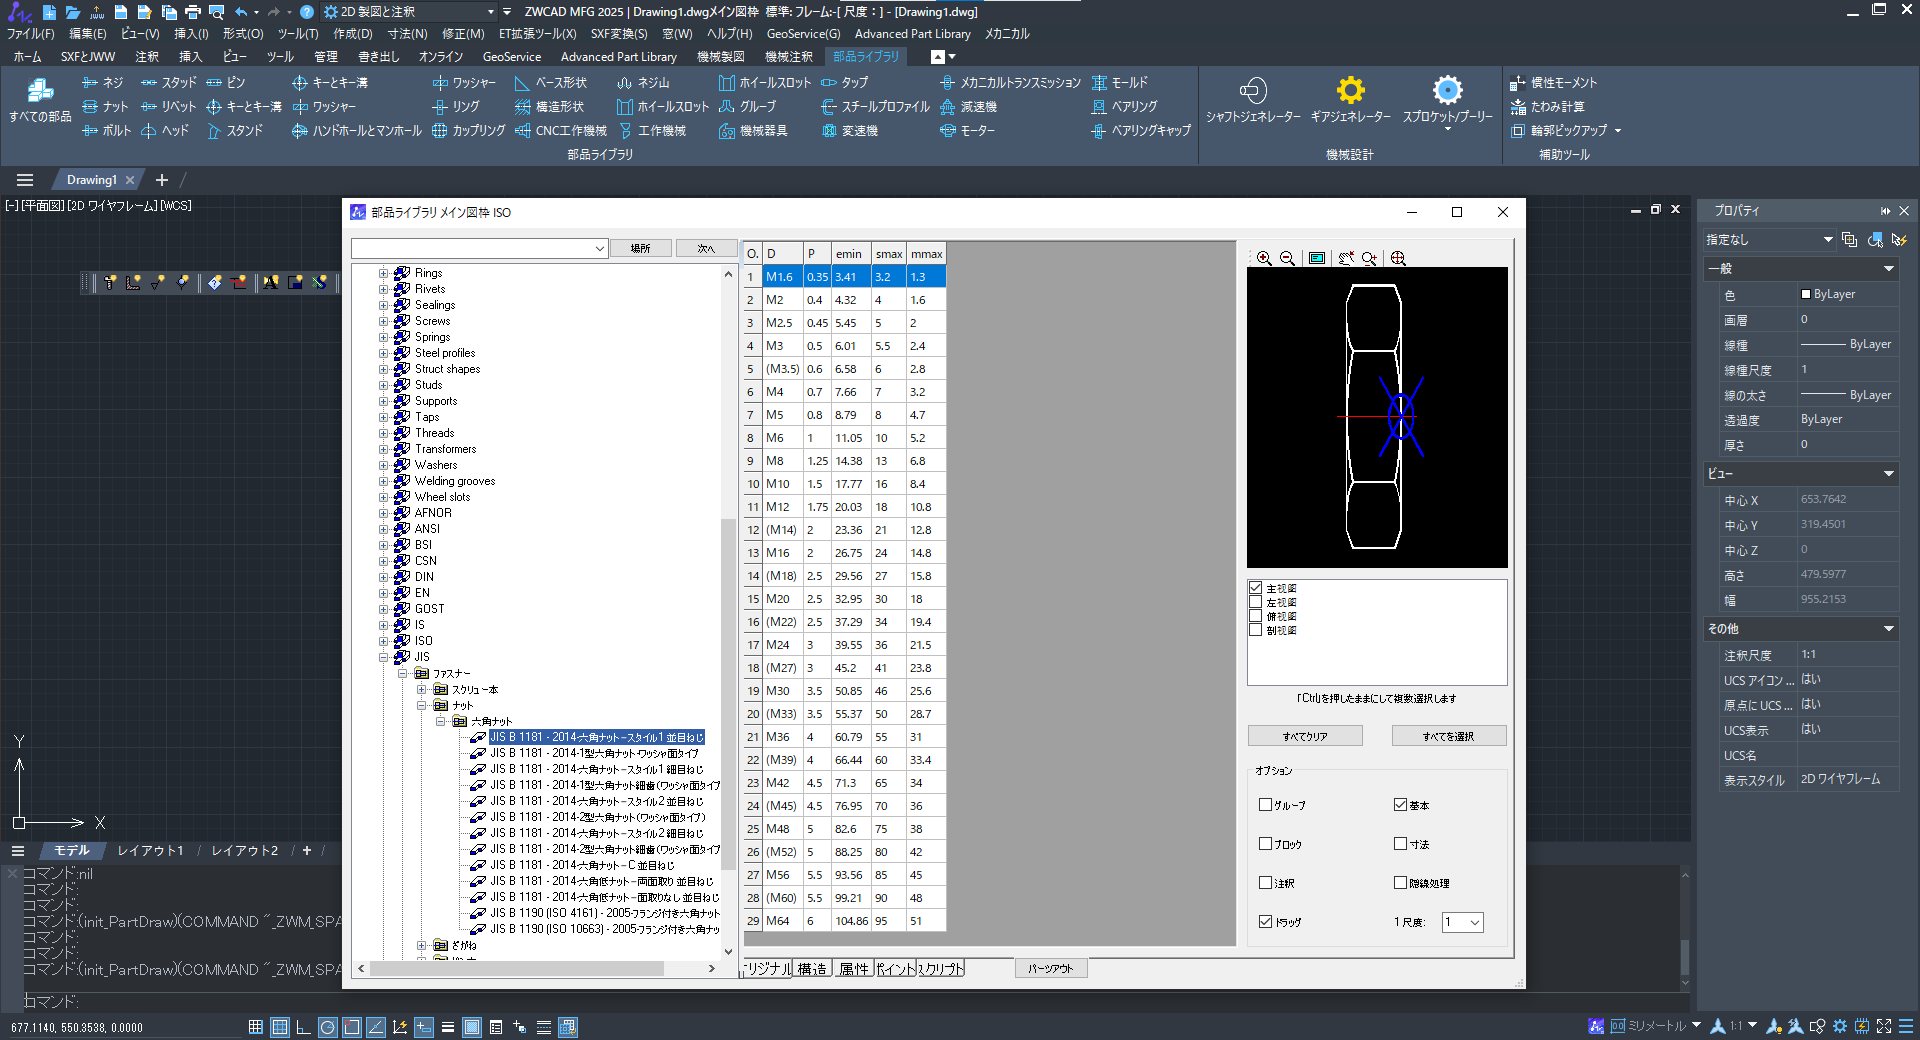Screen dimensions: 1920x1040
Task: Launch the ギアジェネレーター gear generator
Action: [x=1350, y=100]
